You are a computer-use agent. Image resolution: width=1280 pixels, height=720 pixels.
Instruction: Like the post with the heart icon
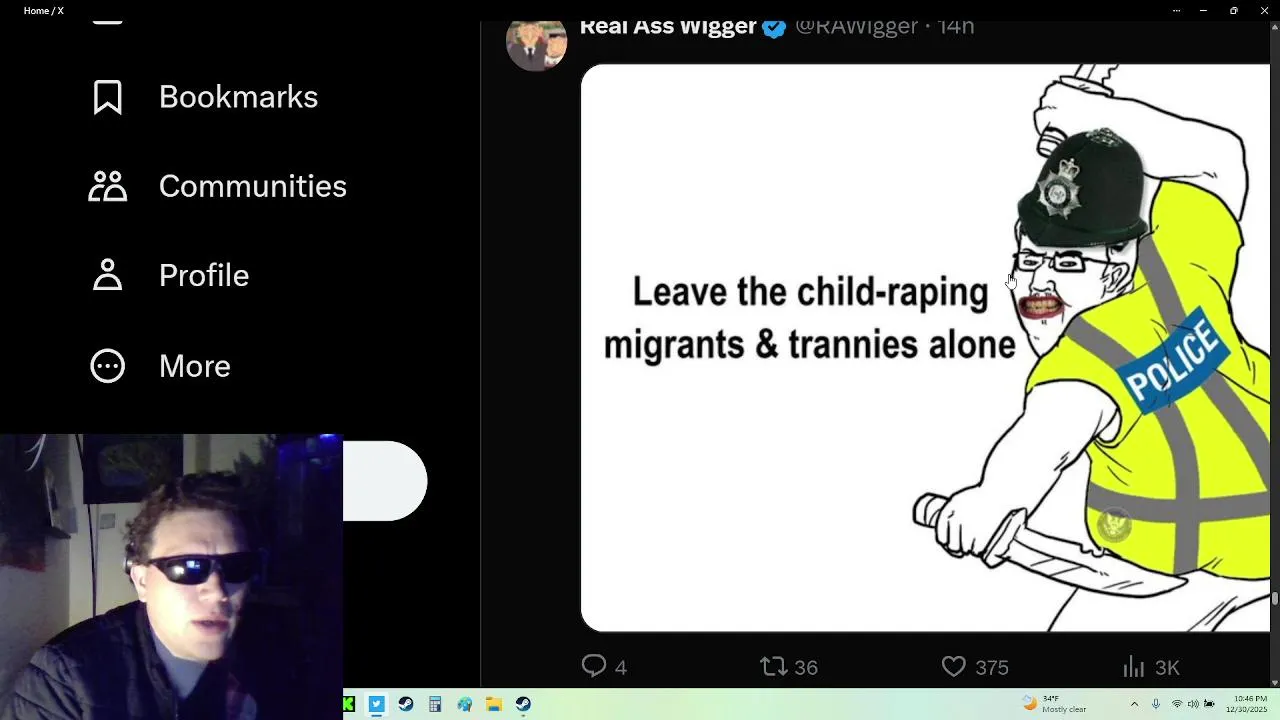click(954, 666)
